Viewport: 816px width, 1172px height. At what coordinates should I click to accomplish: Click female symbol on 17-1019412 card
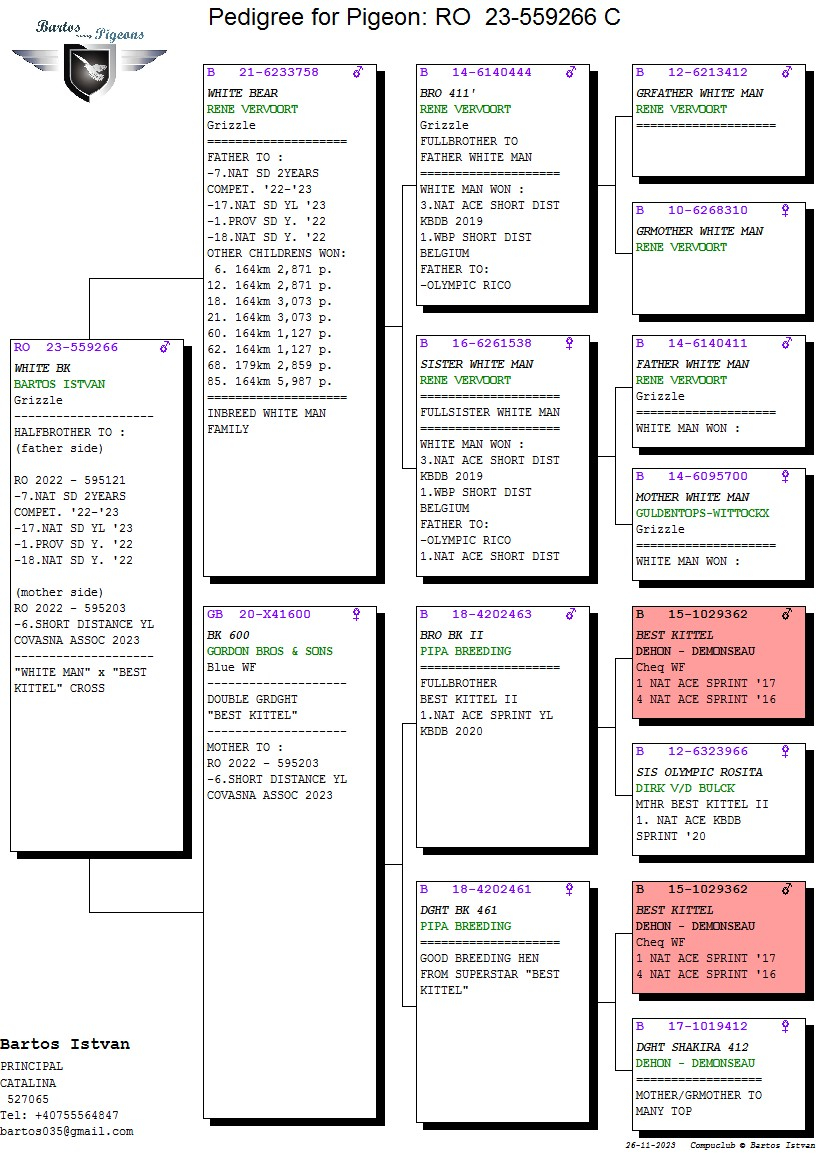click(785, 1026)
